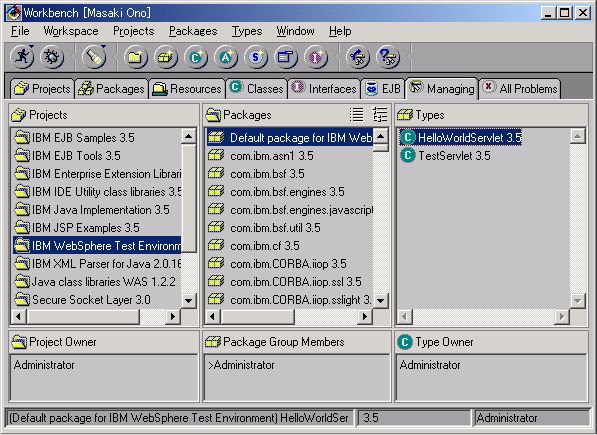Open the Packages menu
Viewport: 597px width, 435px height.
193,31
